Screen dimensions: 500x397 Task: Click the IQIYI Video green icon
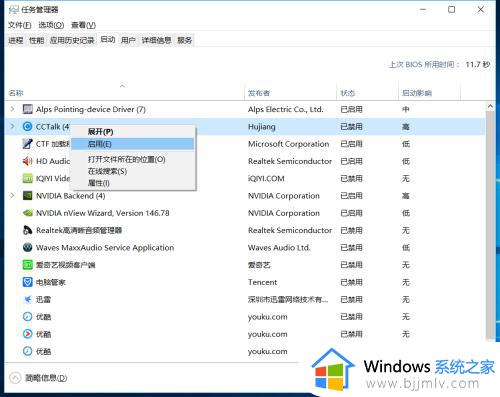tap(27, 178)
